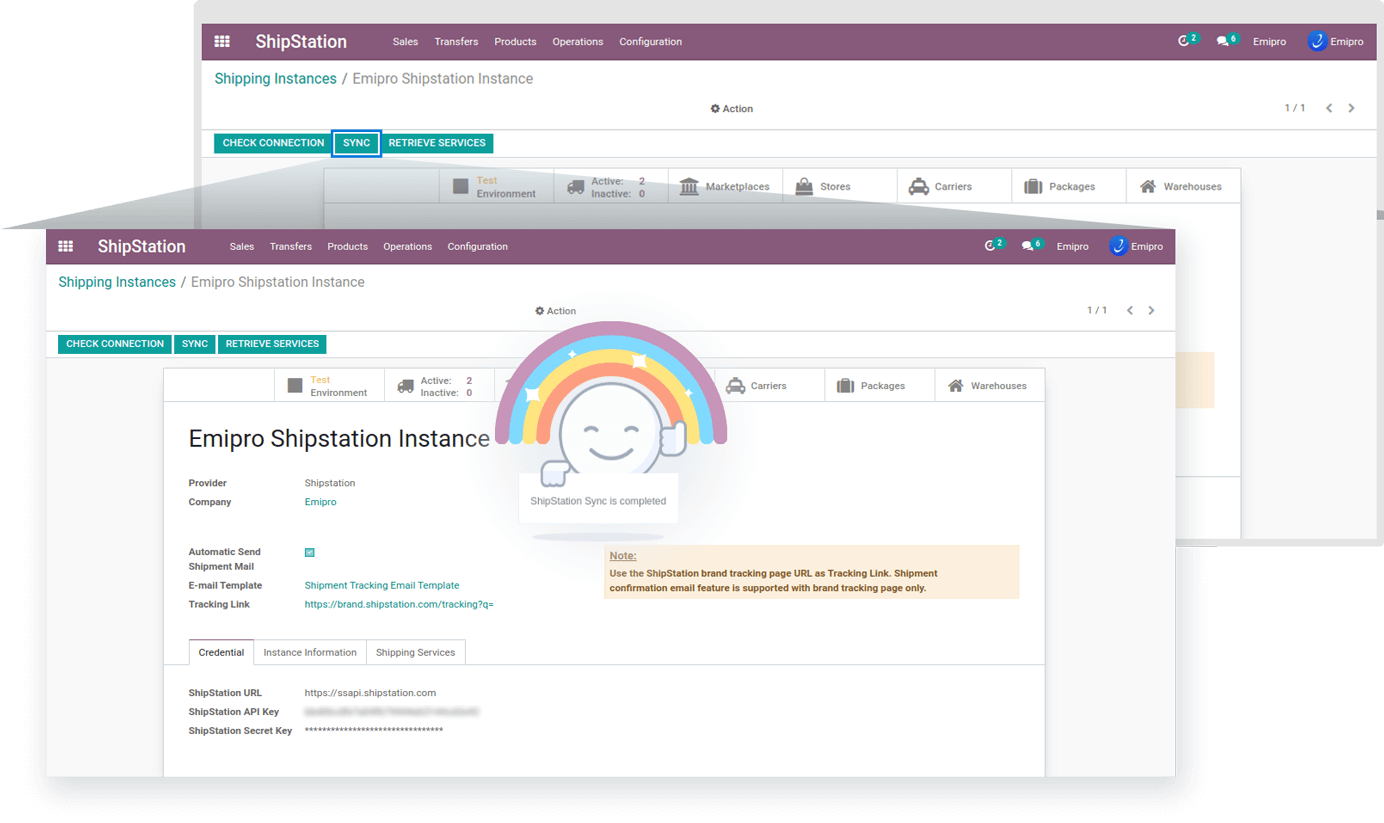Click ShipStation brand title in back window
This screenshot has height=823, width=1384.
pyautogui.click(x=301, y=41)
